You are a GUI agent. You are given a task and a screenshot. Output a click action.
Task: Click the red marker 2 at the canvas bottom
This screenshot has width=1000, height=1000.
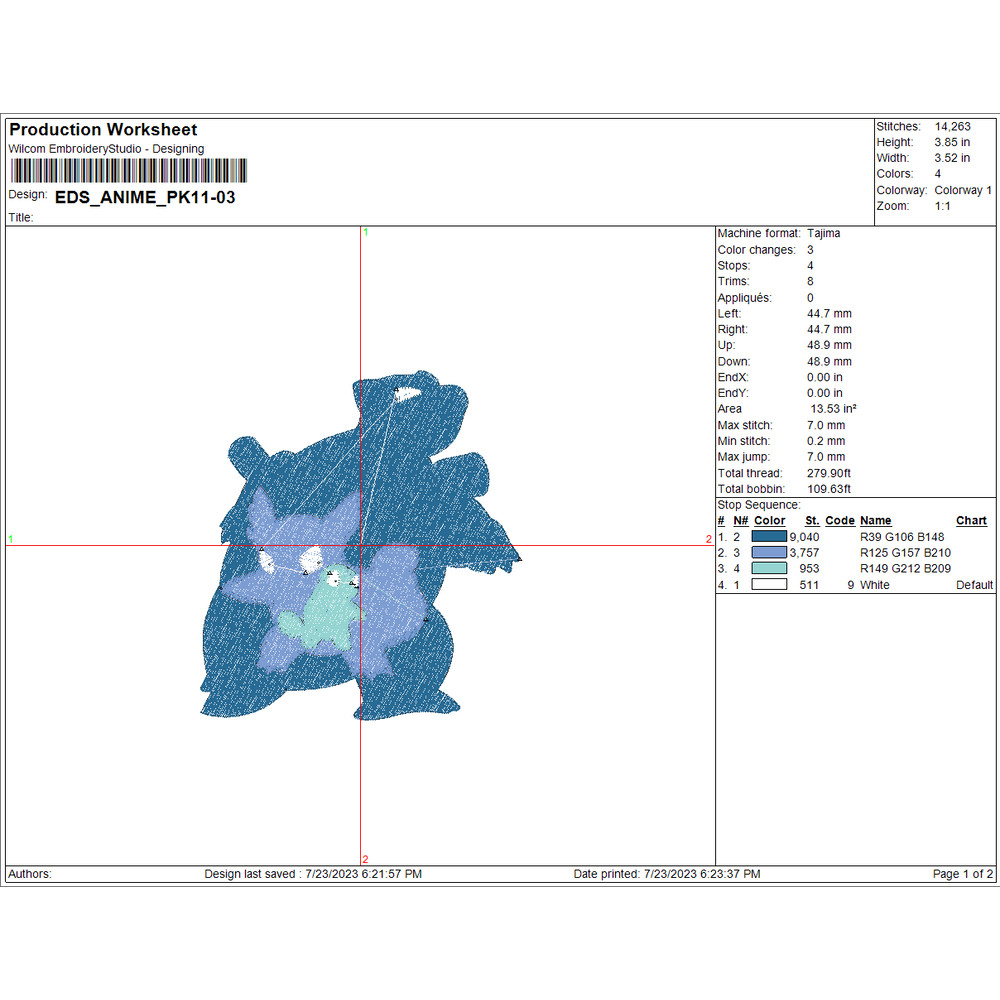tap(365, 859)
